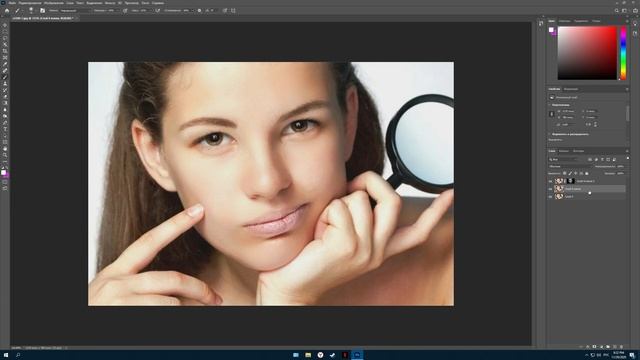Open the symmetry paint options icon
The width and height of the screenshot is (640, 360).
233,11
